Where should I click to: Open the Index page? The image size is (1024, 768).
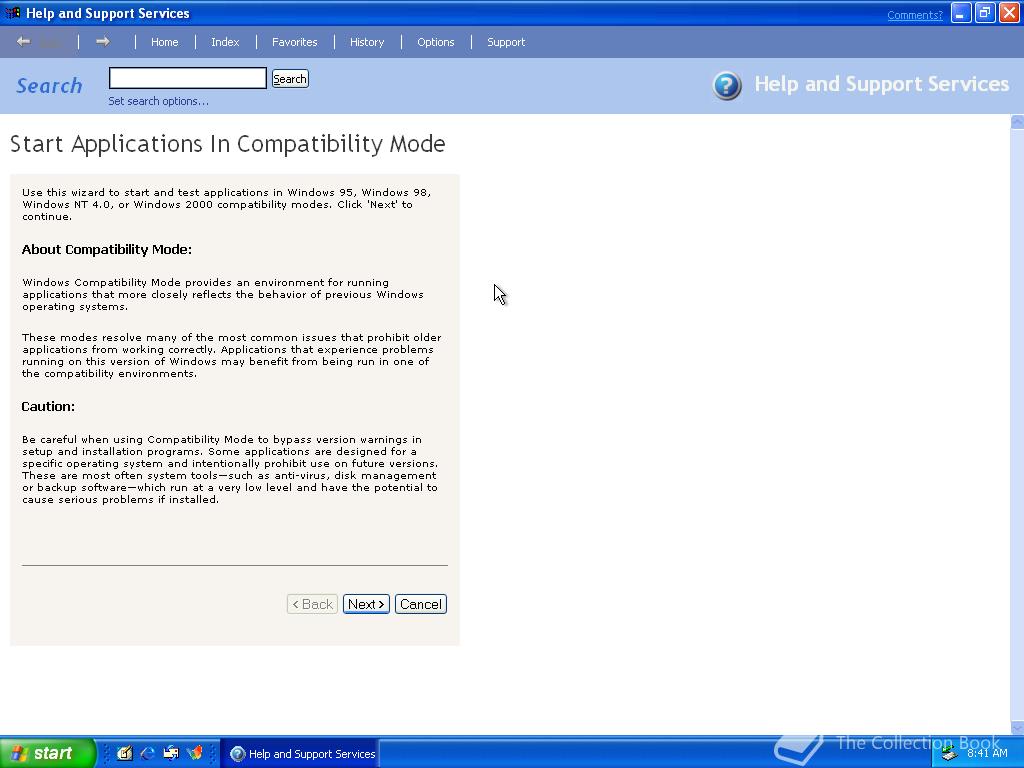pyautogui.click(x=225, y=42)
